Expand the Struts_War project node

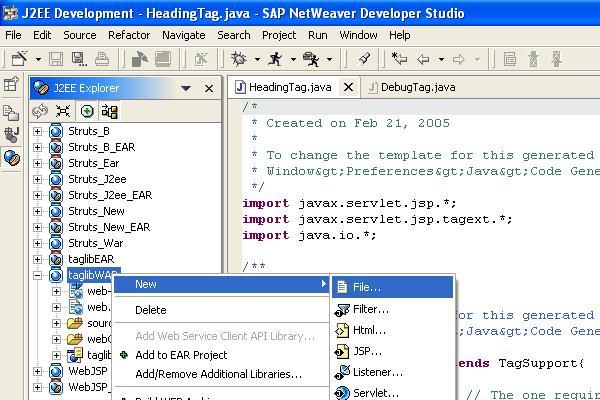pos(38,243)
